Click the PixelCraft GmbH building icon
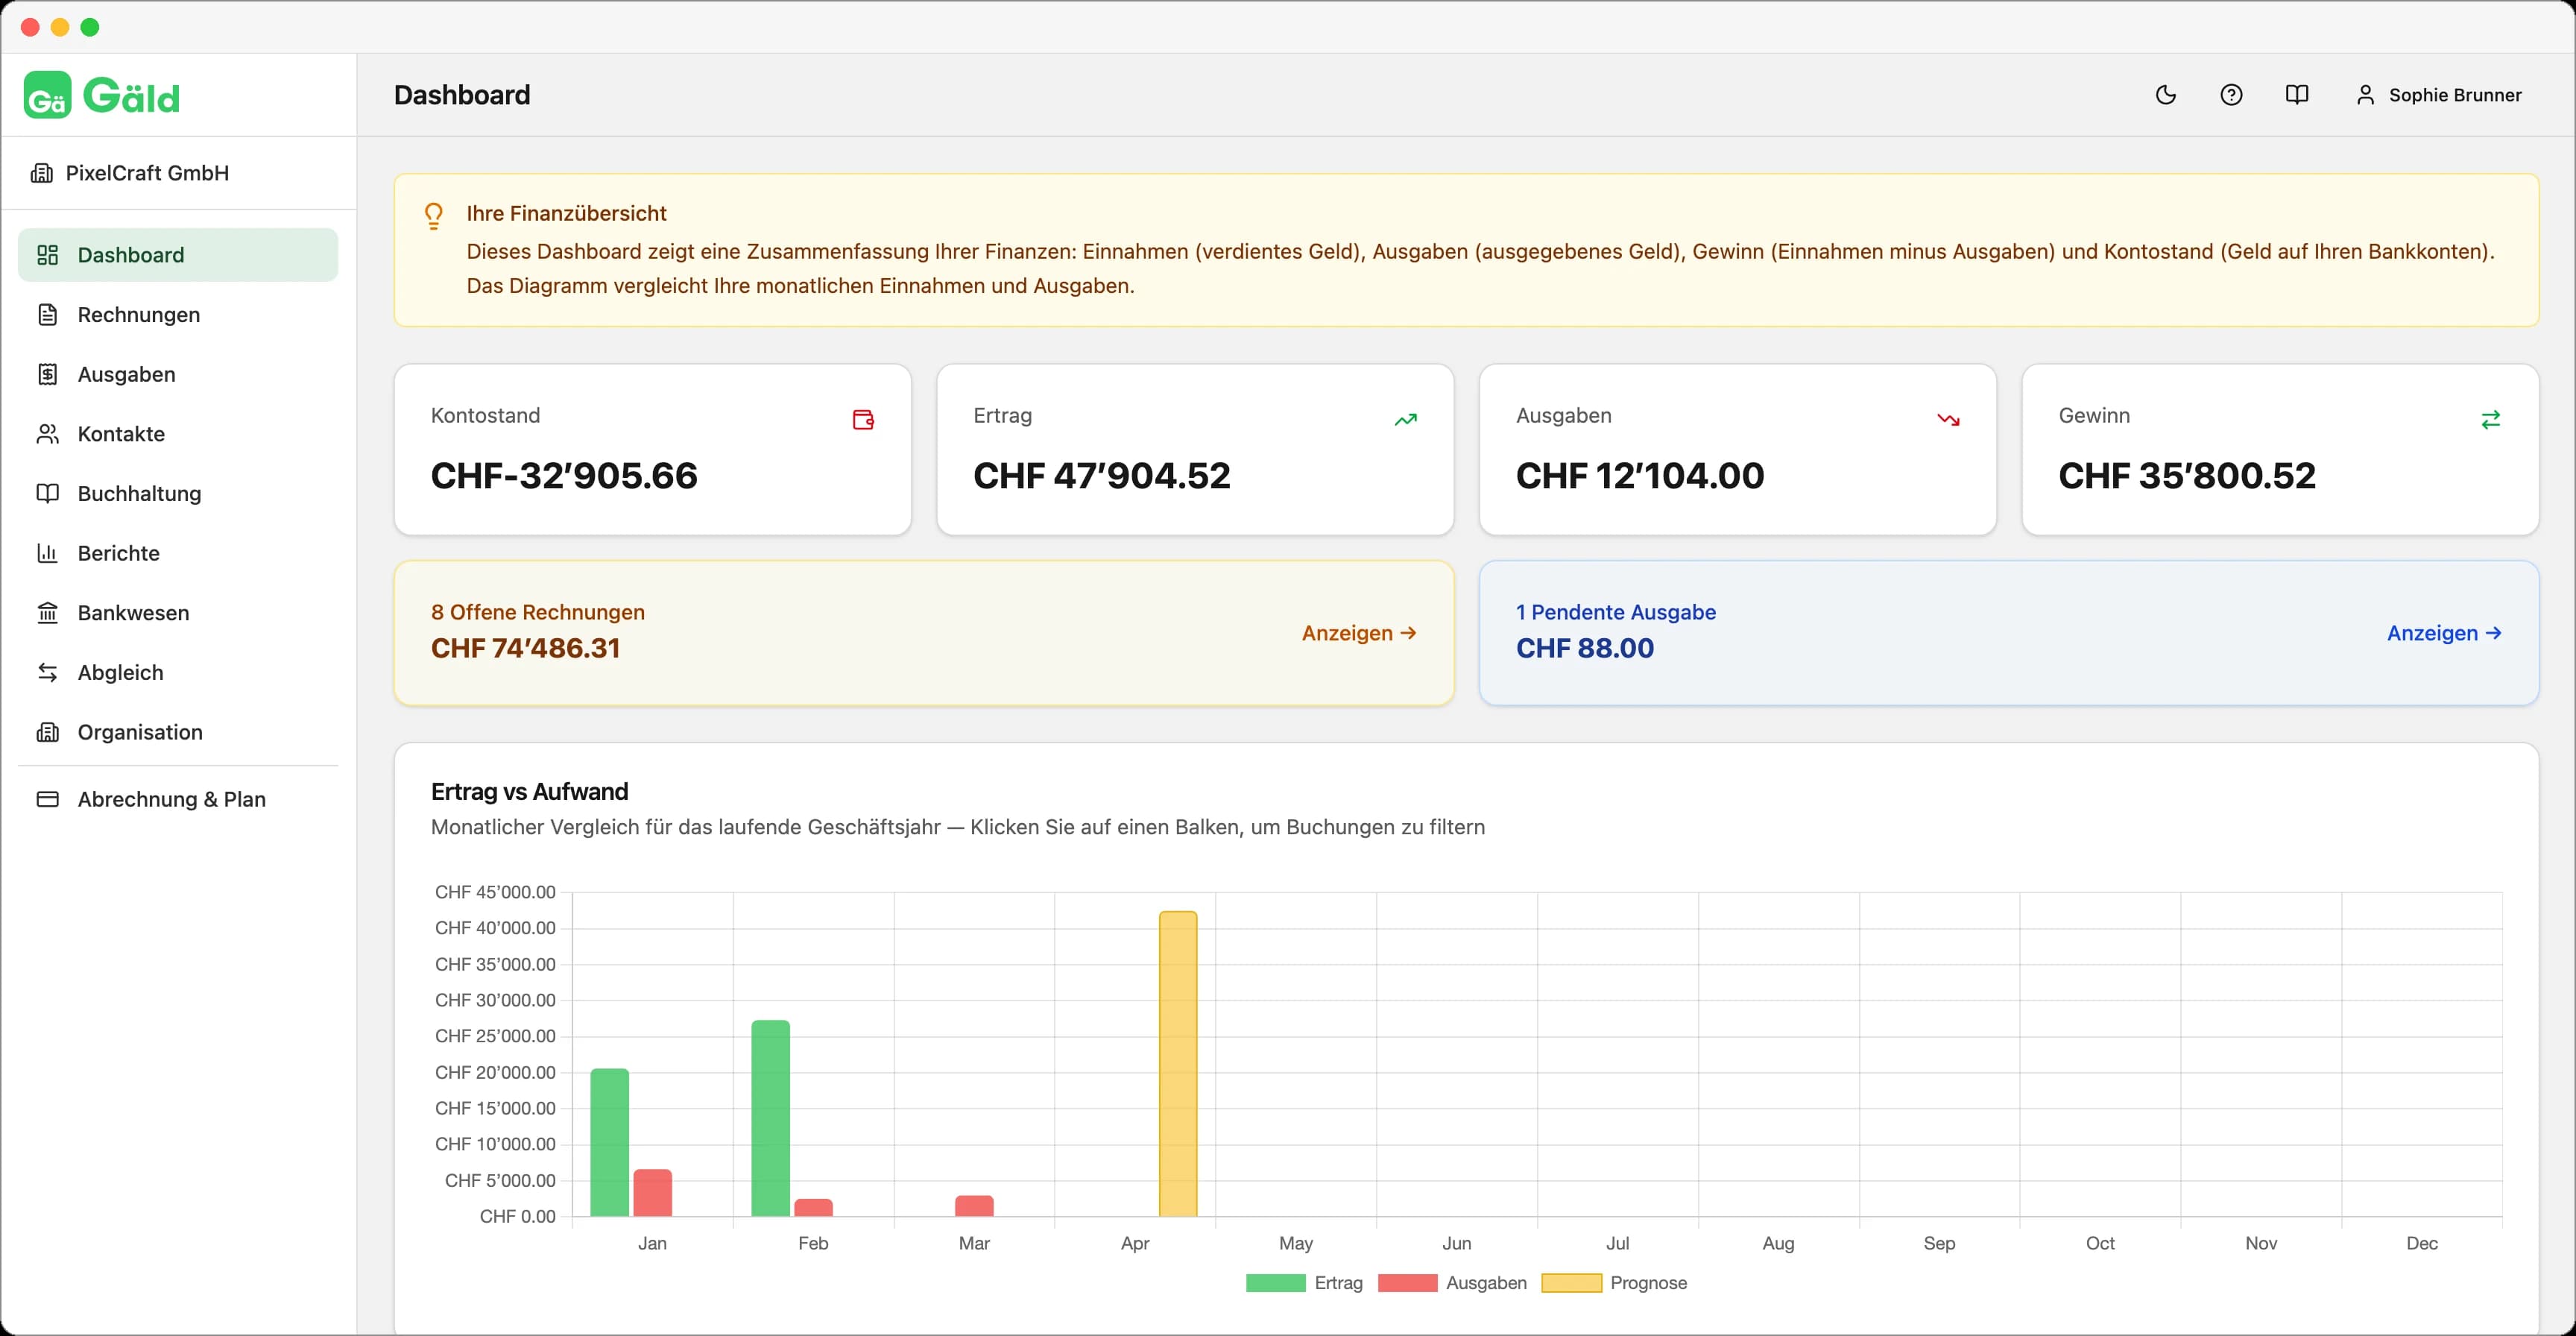The image size is (2576, 1336). tap(41, 173)
